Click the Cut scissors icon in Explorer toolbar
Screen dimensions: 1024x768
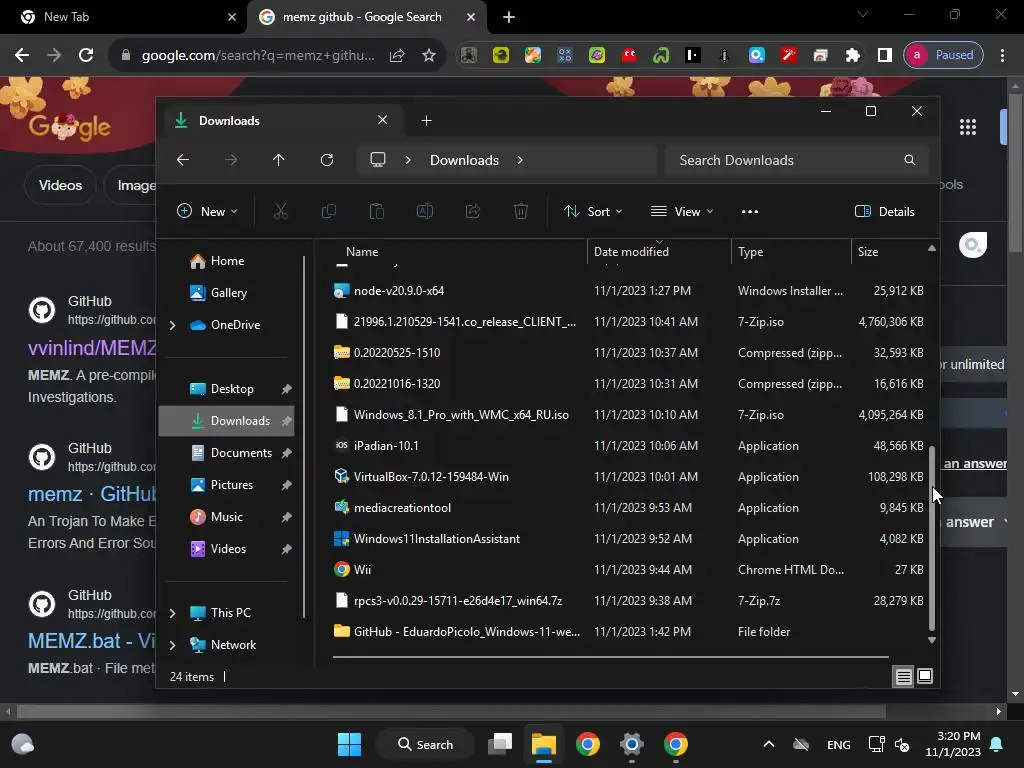click(280, 211)
